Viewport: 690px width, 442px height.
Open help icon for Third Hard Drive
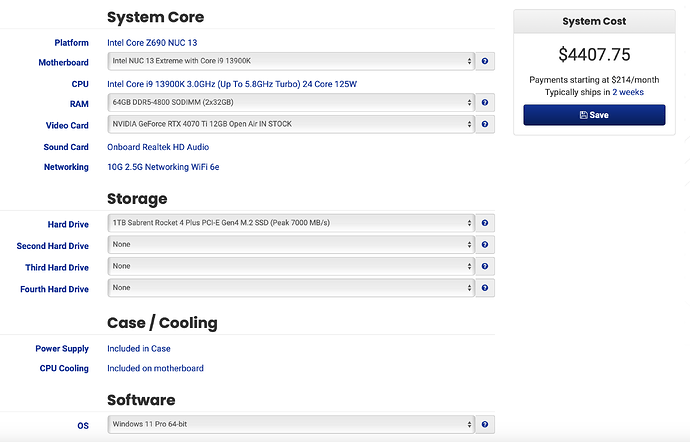tap(485, 266)
